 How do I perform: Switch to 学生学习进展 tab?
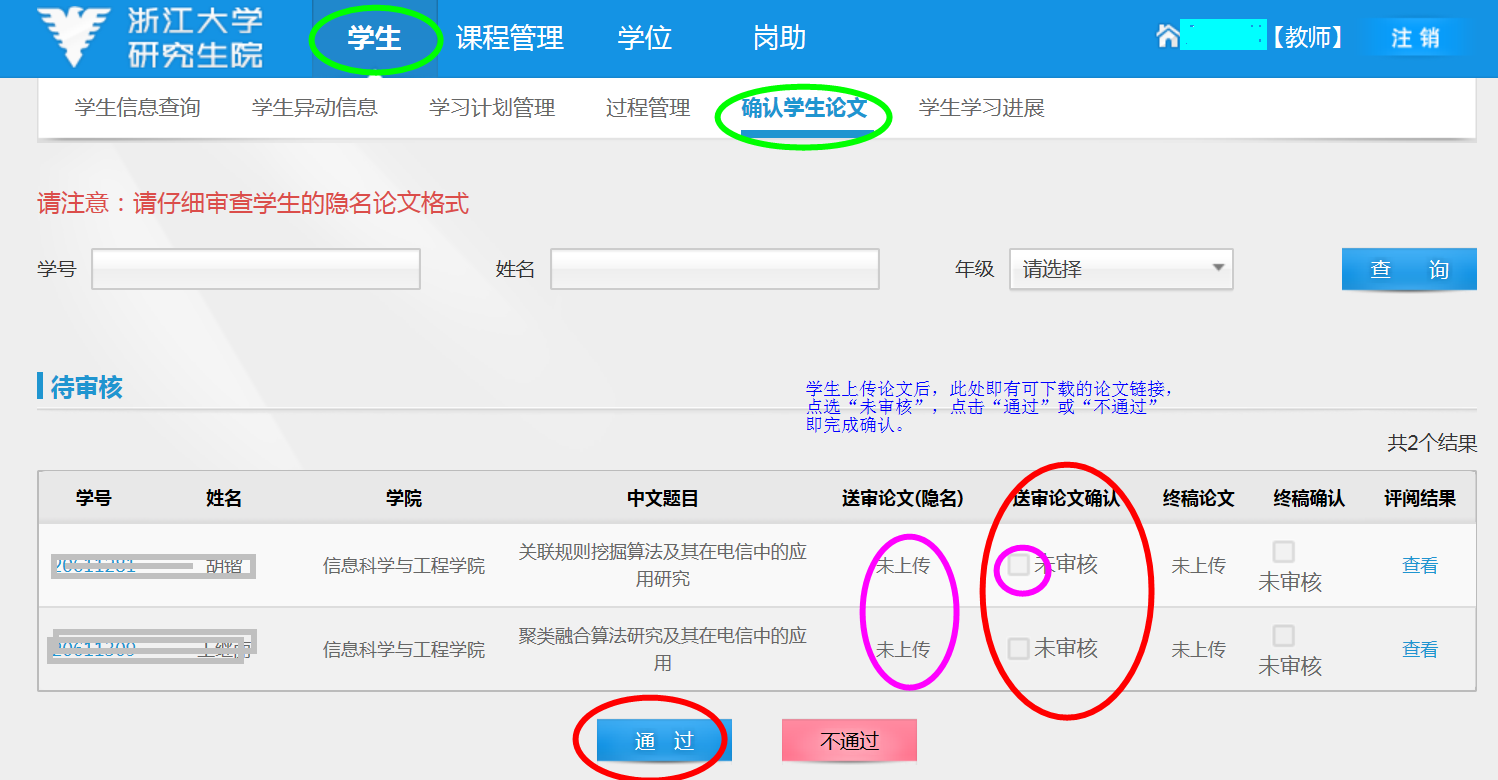981,108
